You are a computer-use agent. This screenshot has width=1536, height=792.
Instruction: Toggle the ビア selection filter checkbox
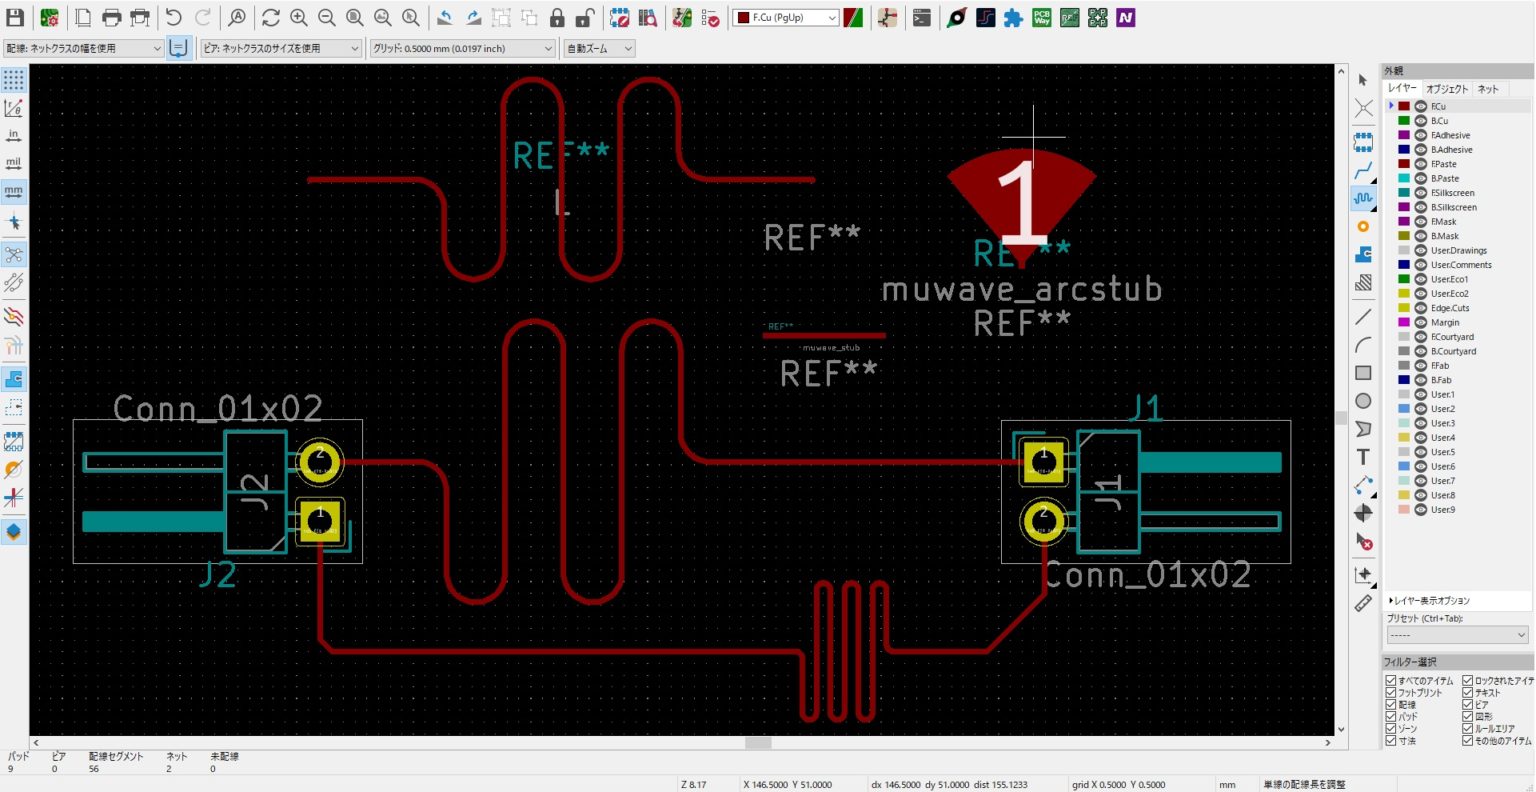point(1468,704)
